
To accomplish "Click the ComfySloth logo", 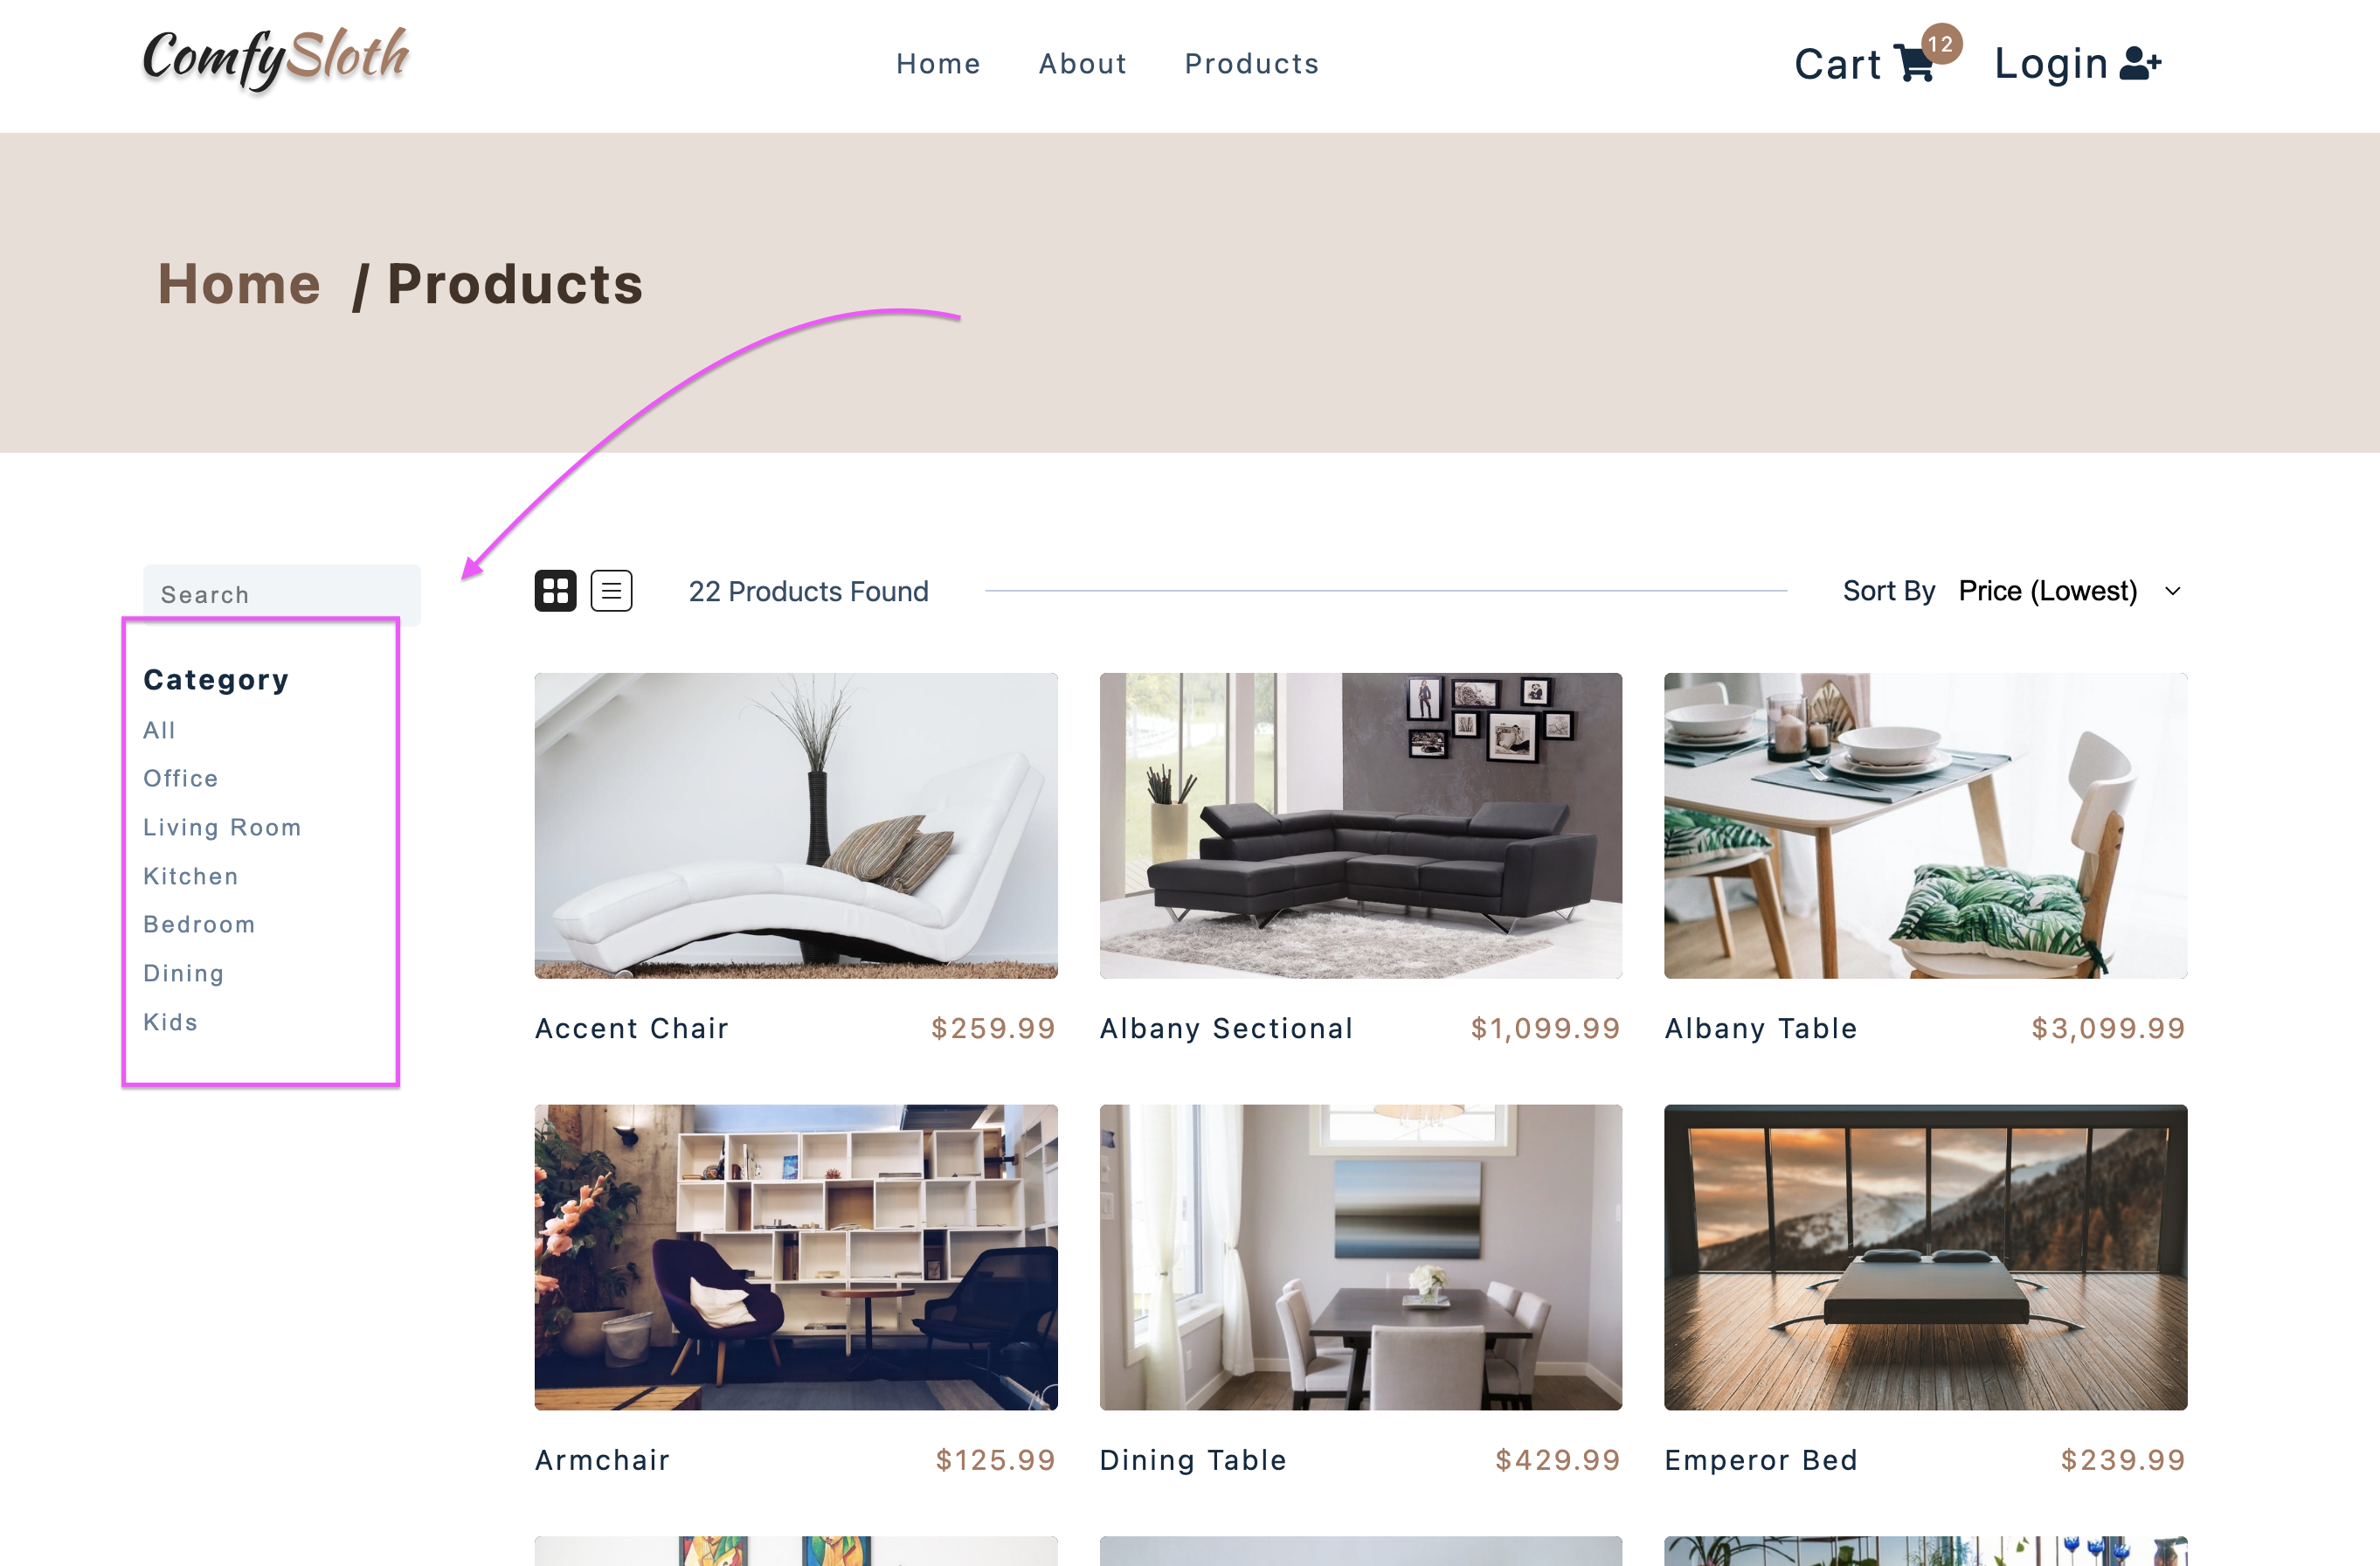I will point(276,59).
